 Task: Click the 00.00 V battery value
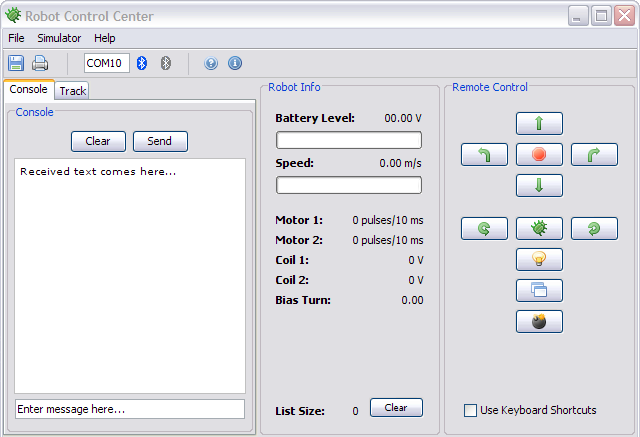403,118
